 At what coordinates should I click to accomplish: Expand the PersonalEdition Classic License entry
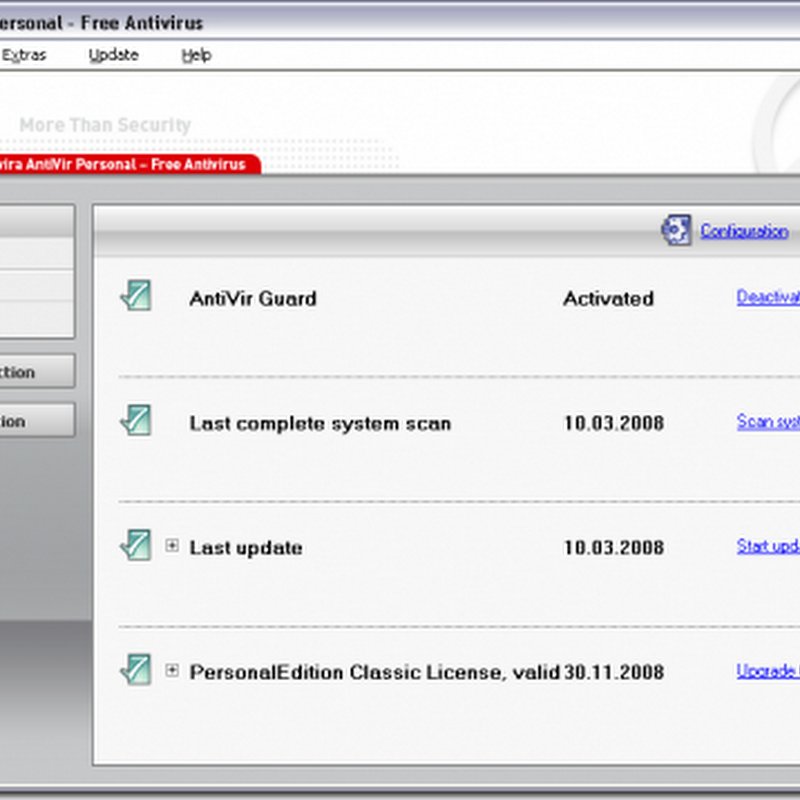tap(171, 671)
